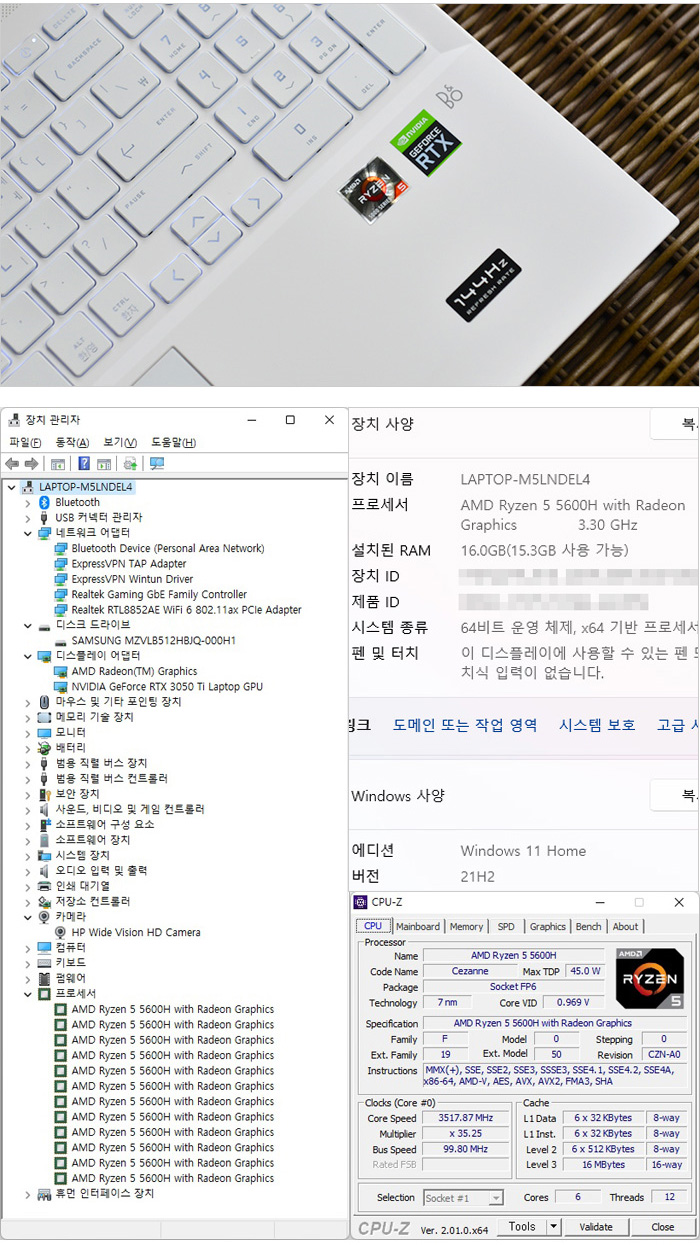Collapse the 프로세서 category
Image resolution: width=700 pixels, height=1245 pixels.
coord(28,994)
